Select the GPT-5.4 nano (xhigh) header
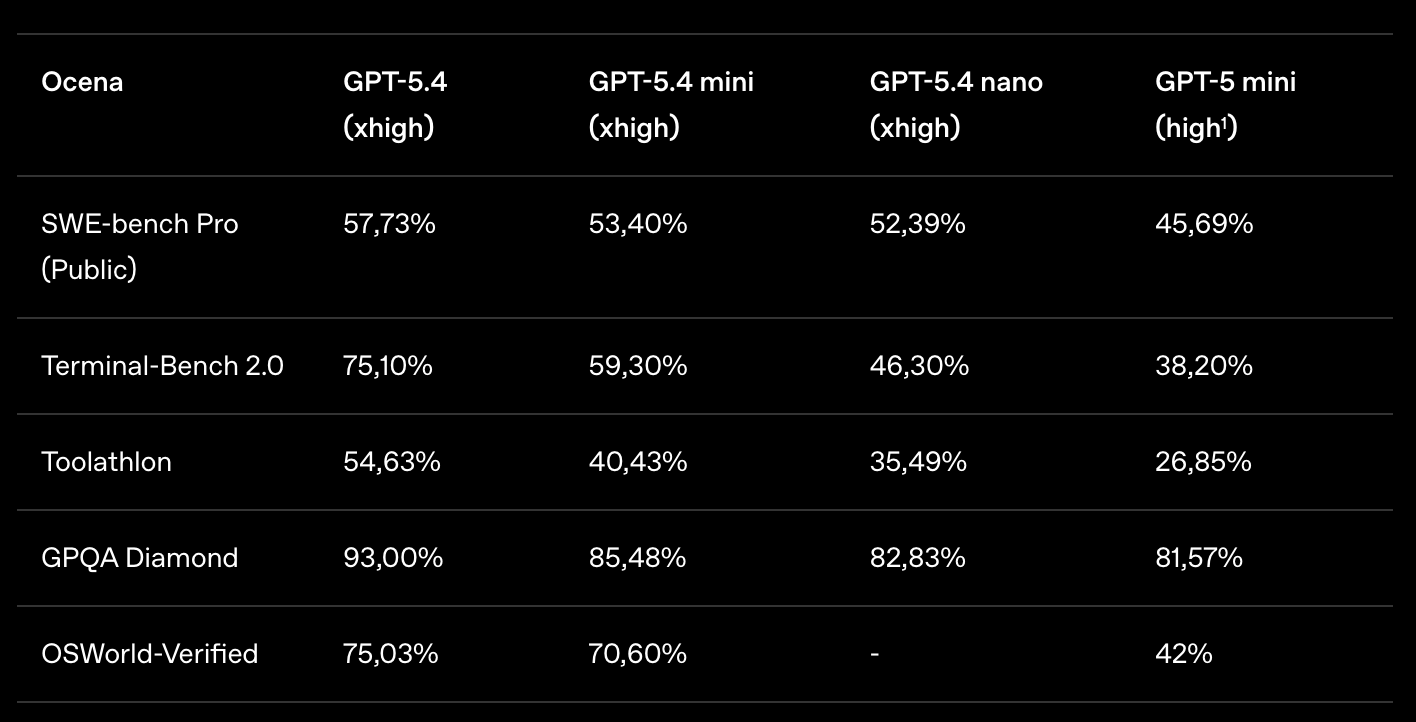Image resolution: width=1416 pixels, height=722 pixels. coord(956,104)
